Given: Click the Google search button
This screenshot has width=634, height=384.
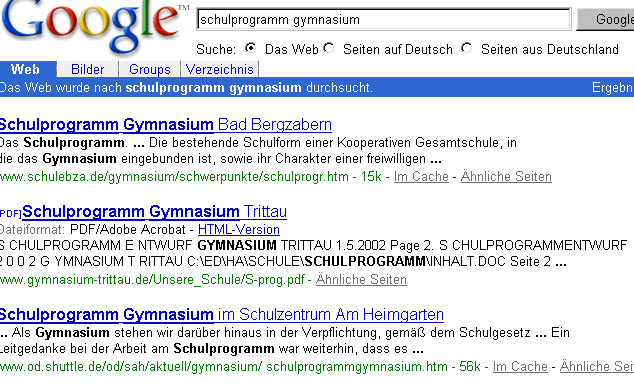Looking at the screenshot, I should pyautogui.click(x=605, y=19).
